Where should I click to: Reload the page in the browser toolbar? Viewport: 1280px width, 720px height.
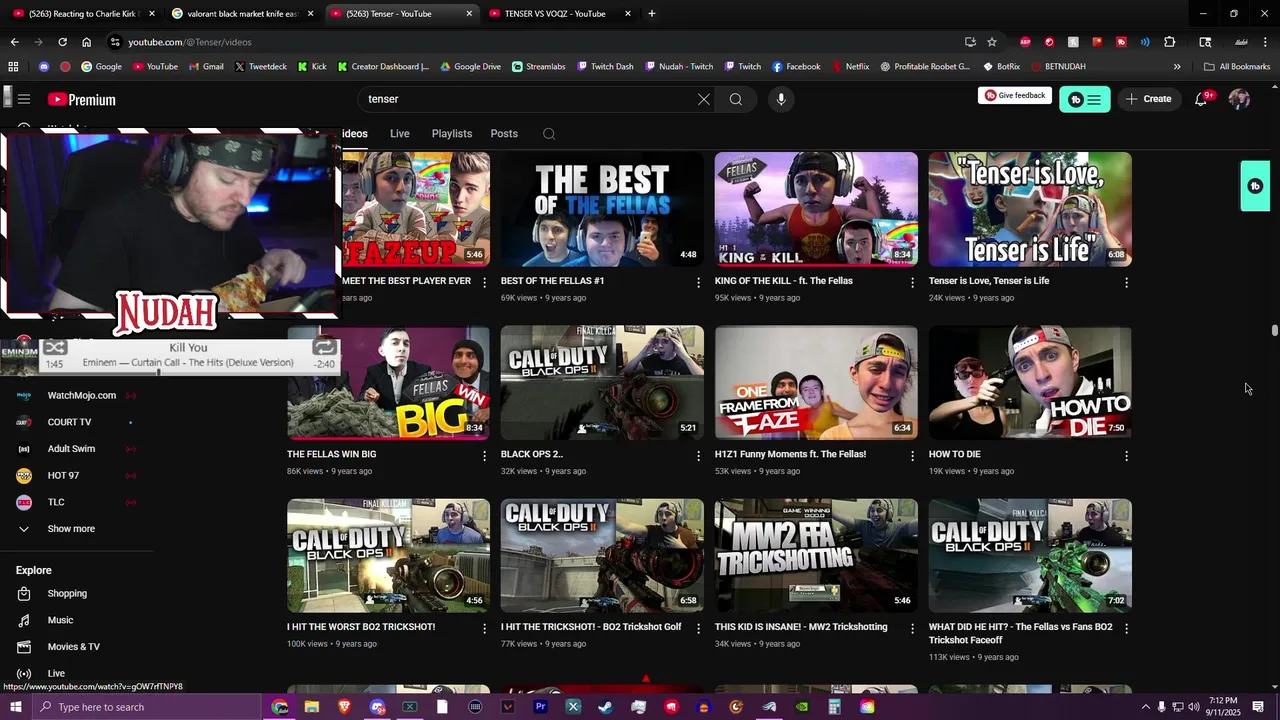62,42
